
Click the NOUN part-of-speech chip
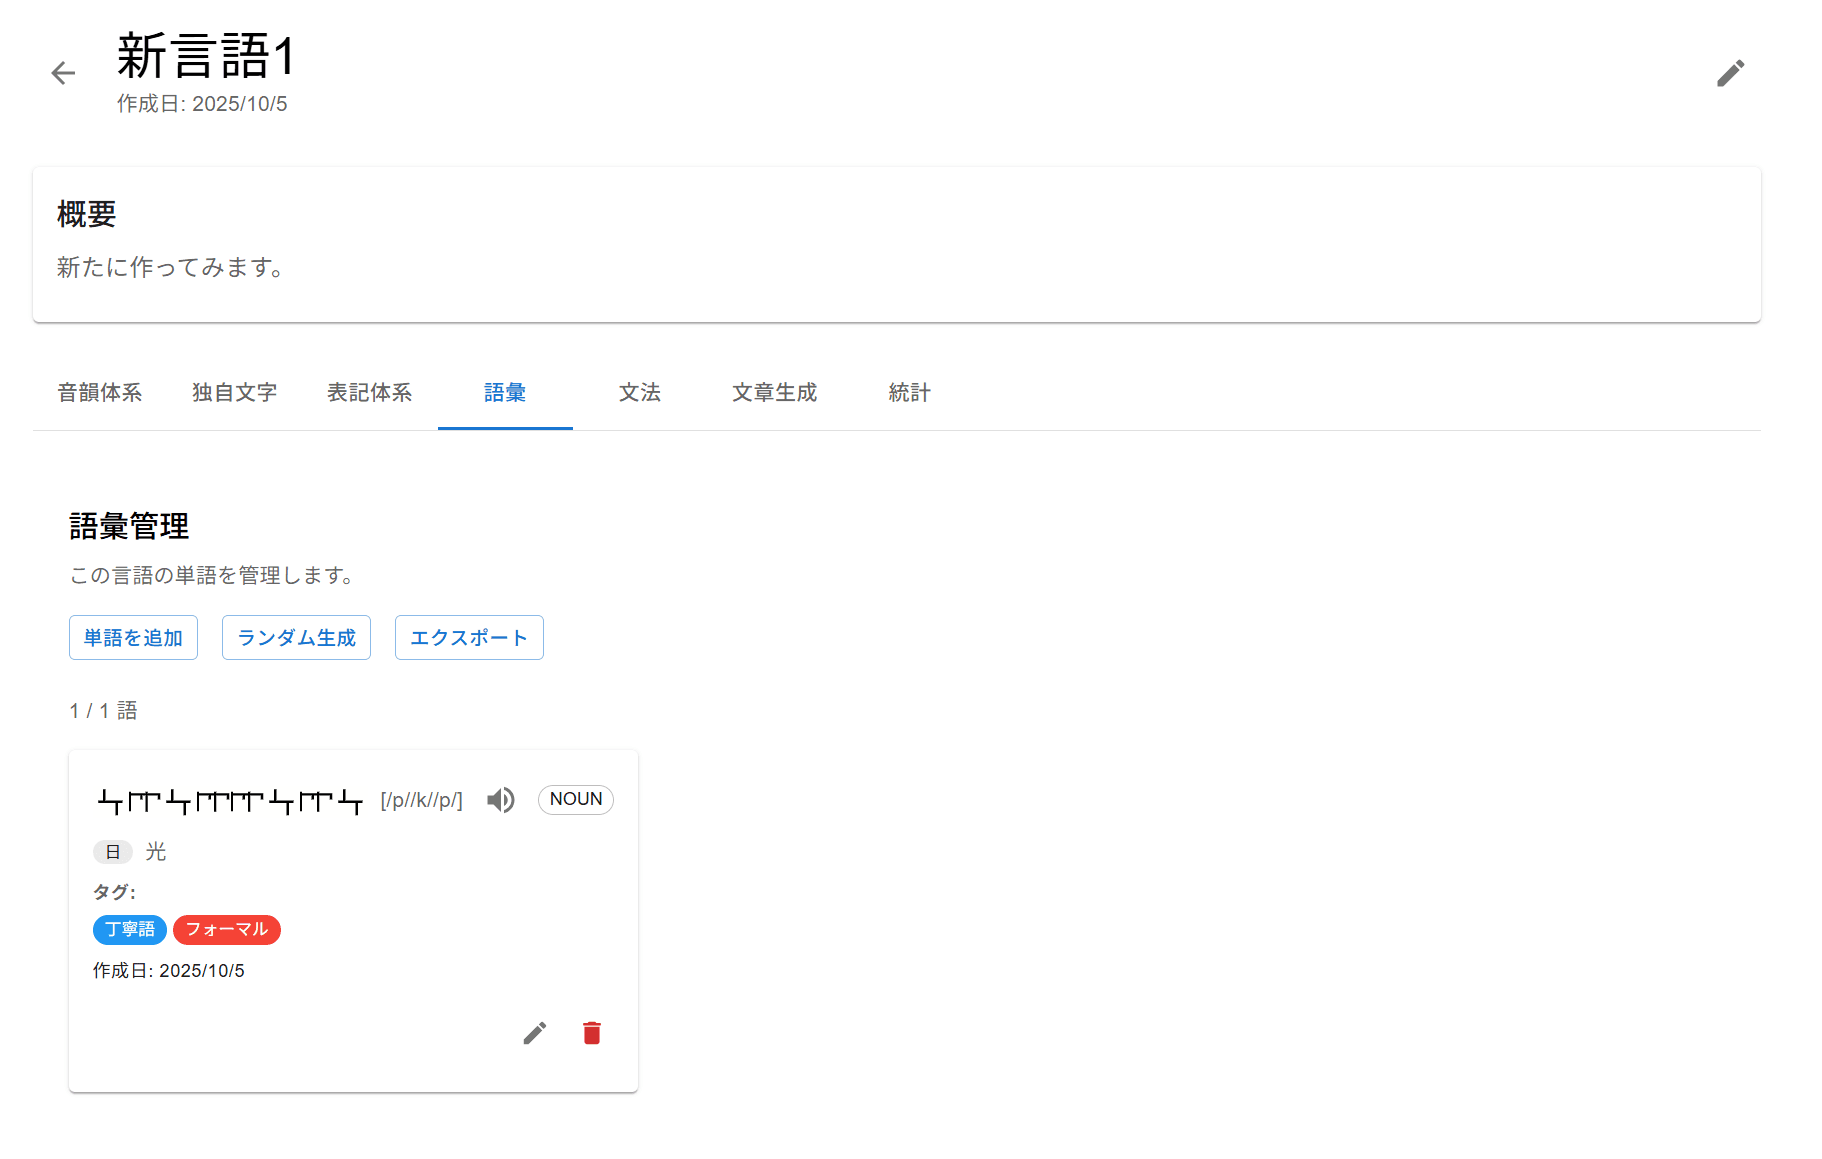point(576,800)
